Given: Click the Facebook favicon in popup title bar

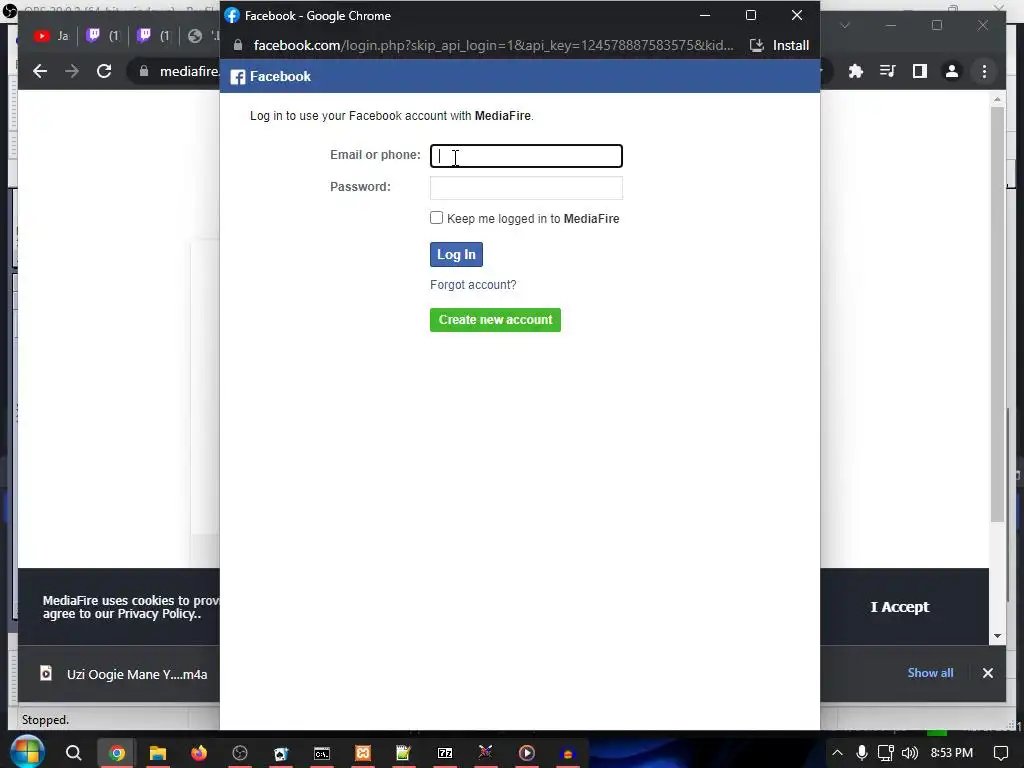Looking at the screenshot, I should point(232,16).
